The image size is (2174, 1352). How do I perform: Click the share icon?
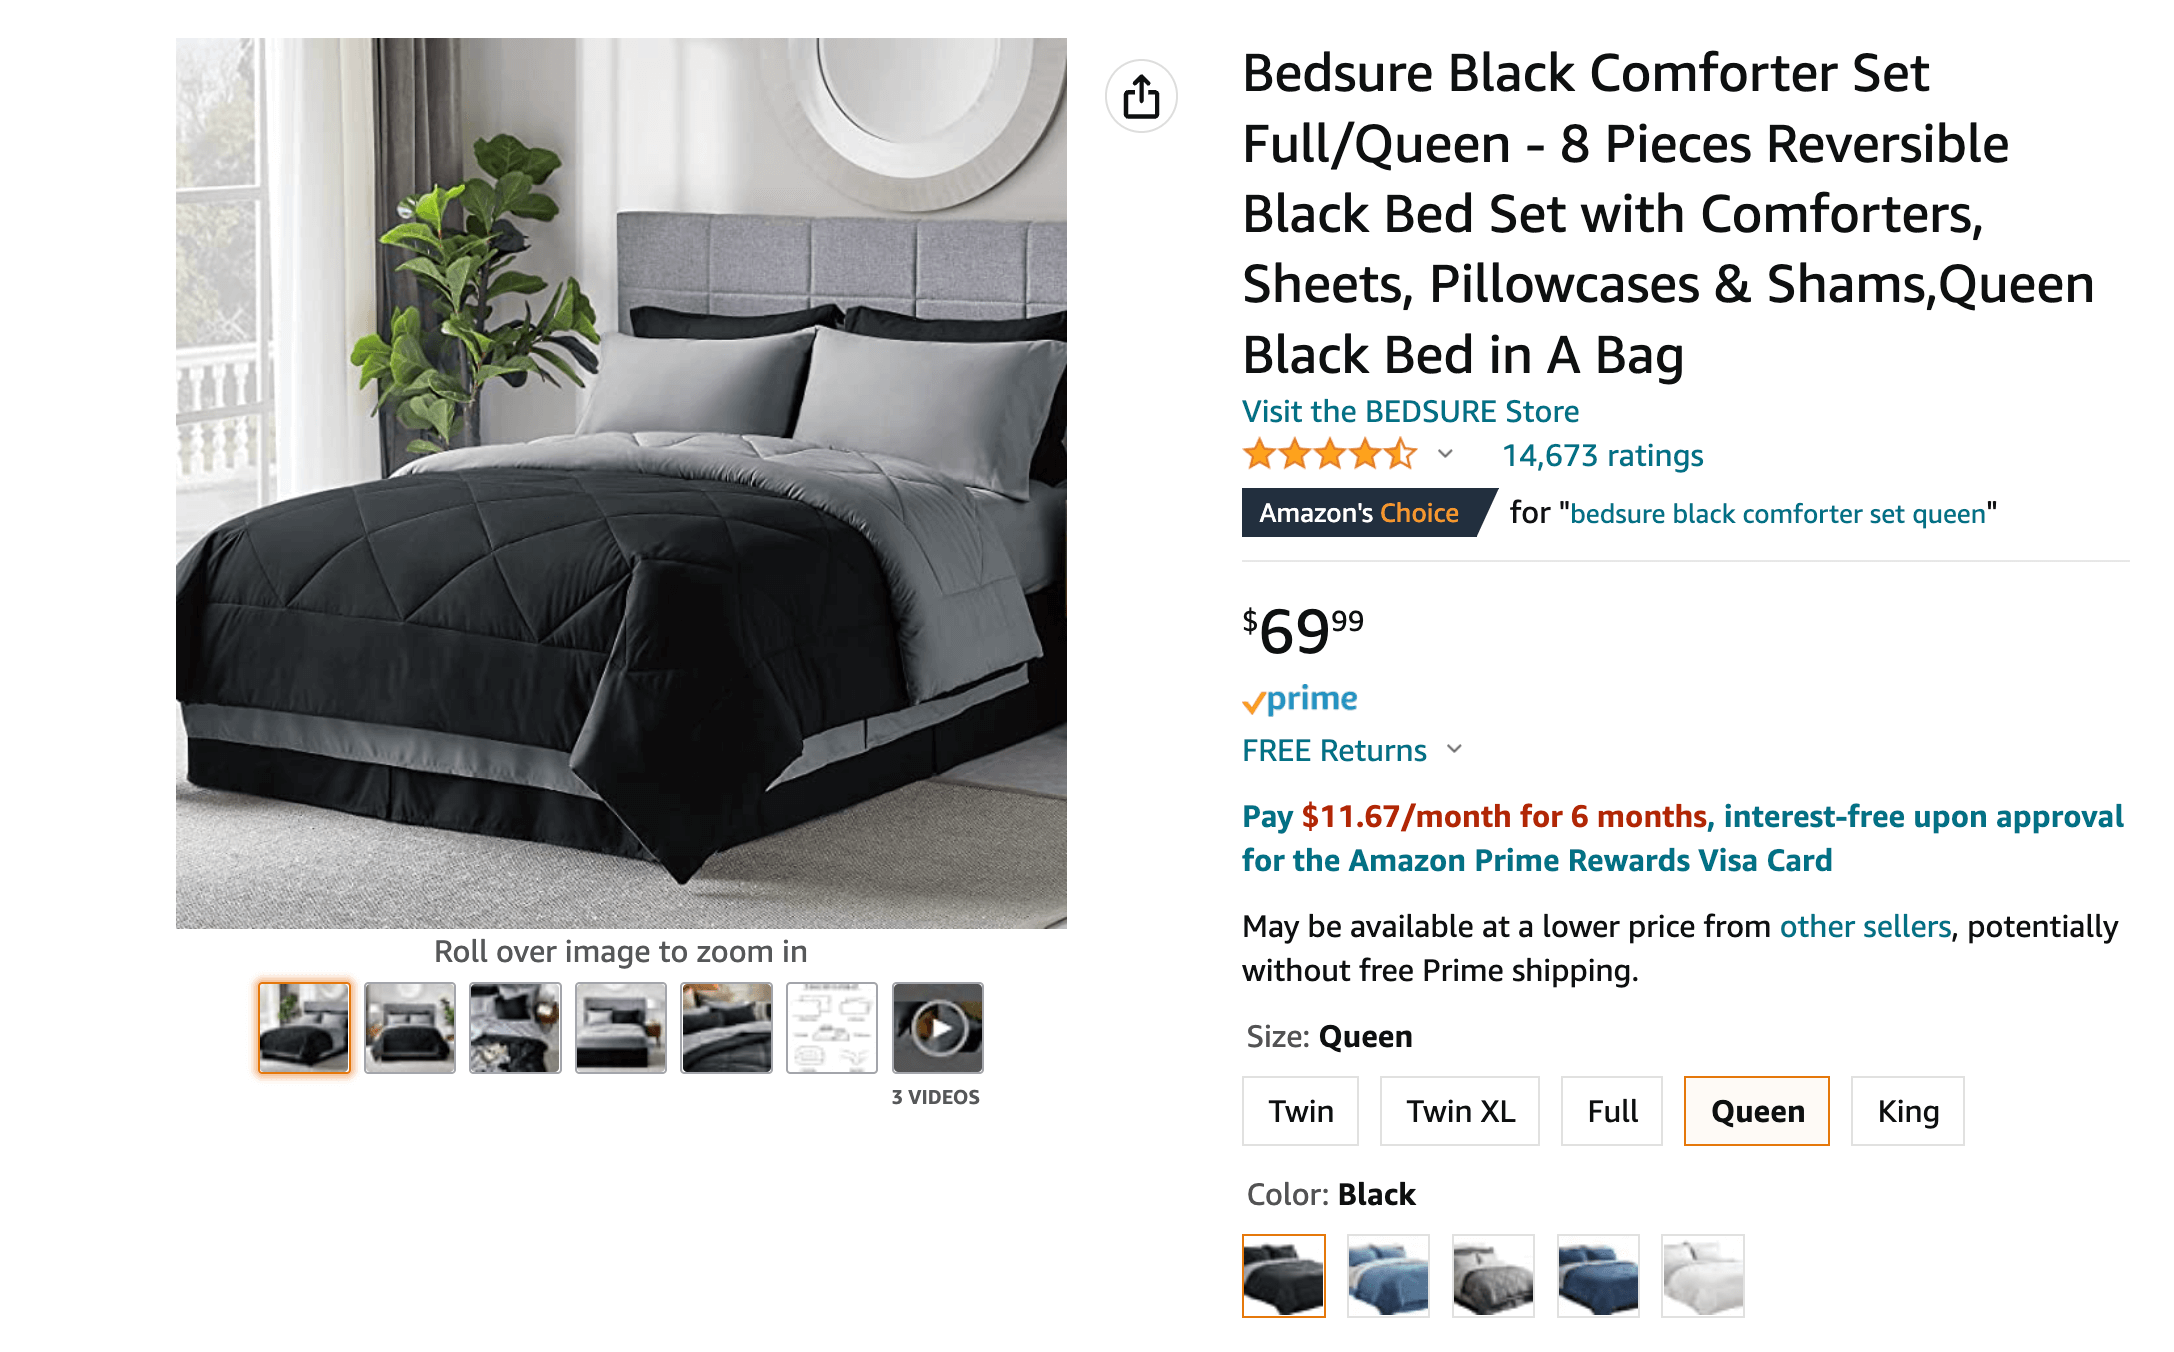point(1143,95)
